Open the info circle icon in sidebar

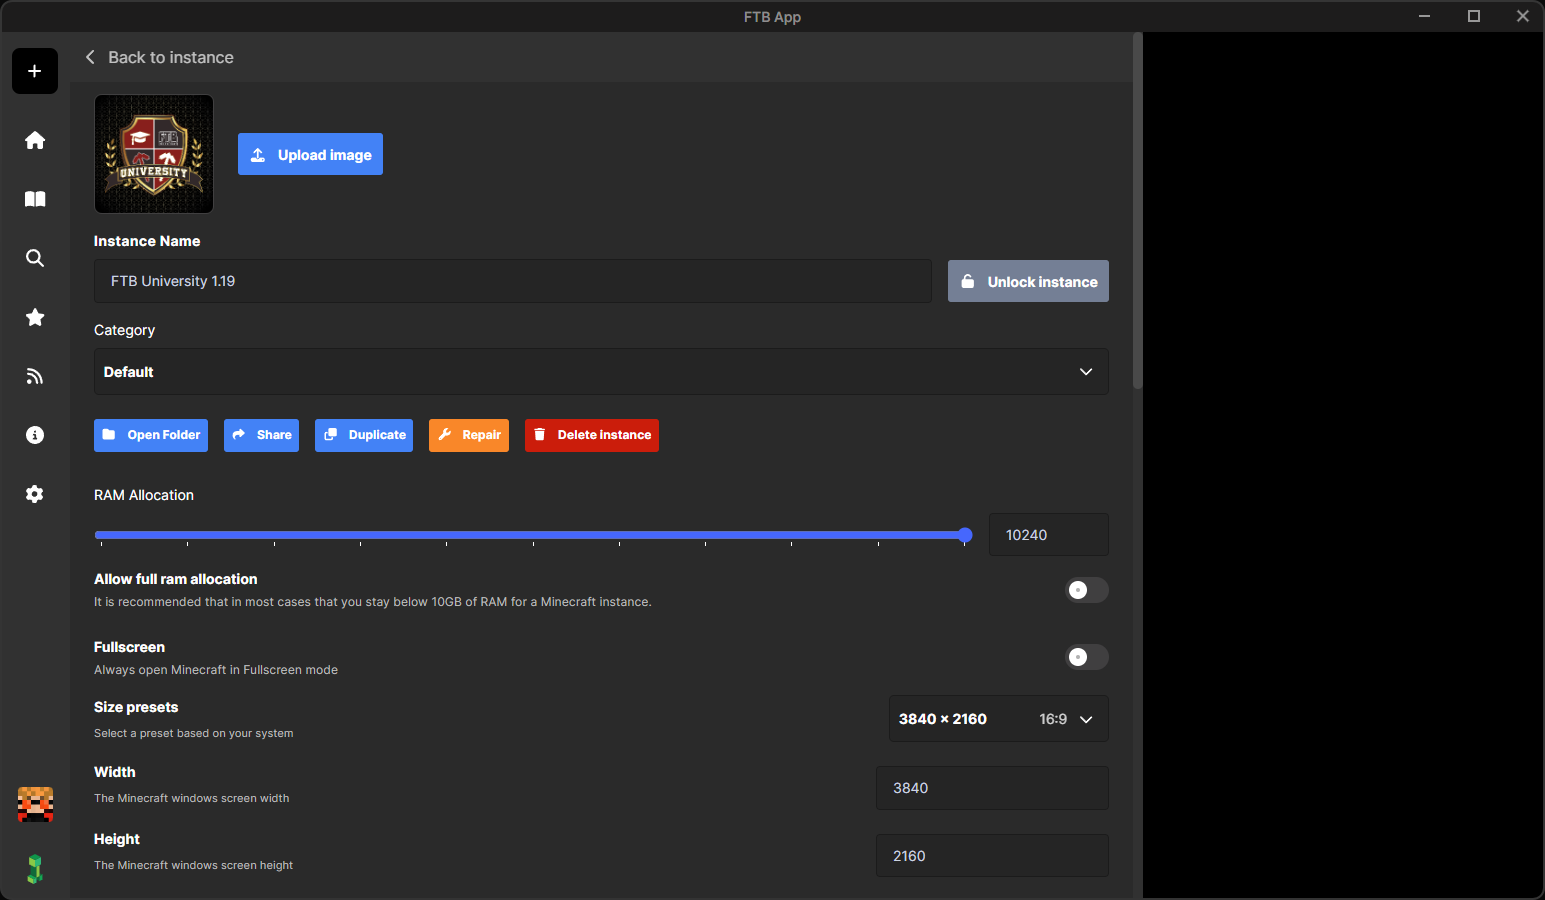point(35,435)
